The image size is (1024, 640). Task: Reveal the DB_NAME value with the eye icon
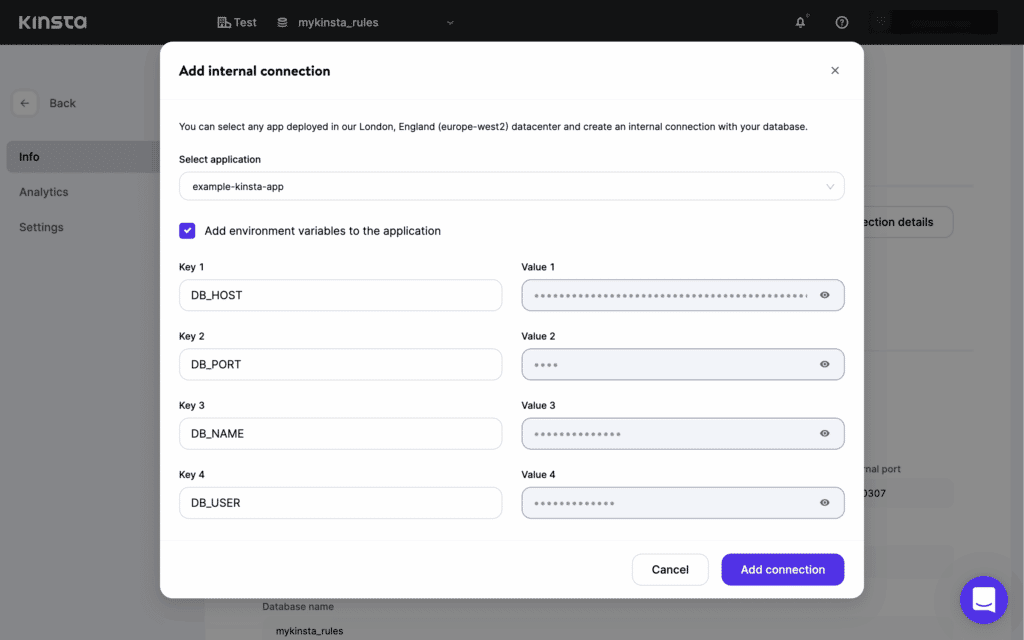824,433
